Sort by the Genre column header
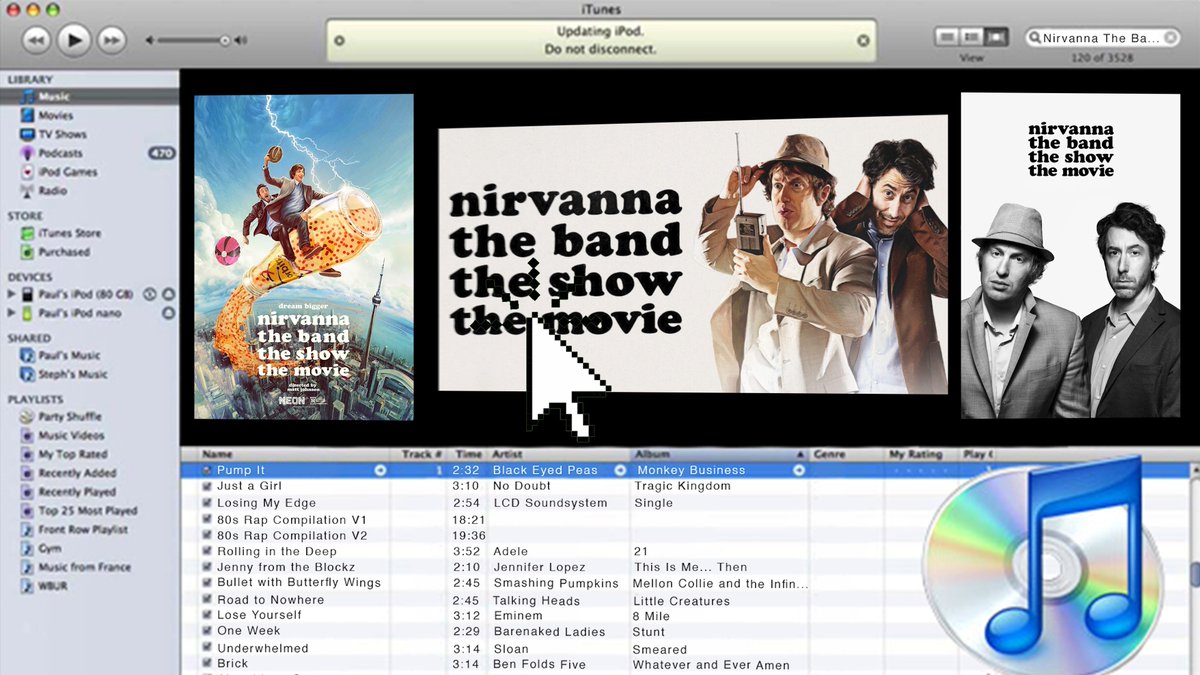Screen dimensions: 1200x675 [x=847, y=454]
